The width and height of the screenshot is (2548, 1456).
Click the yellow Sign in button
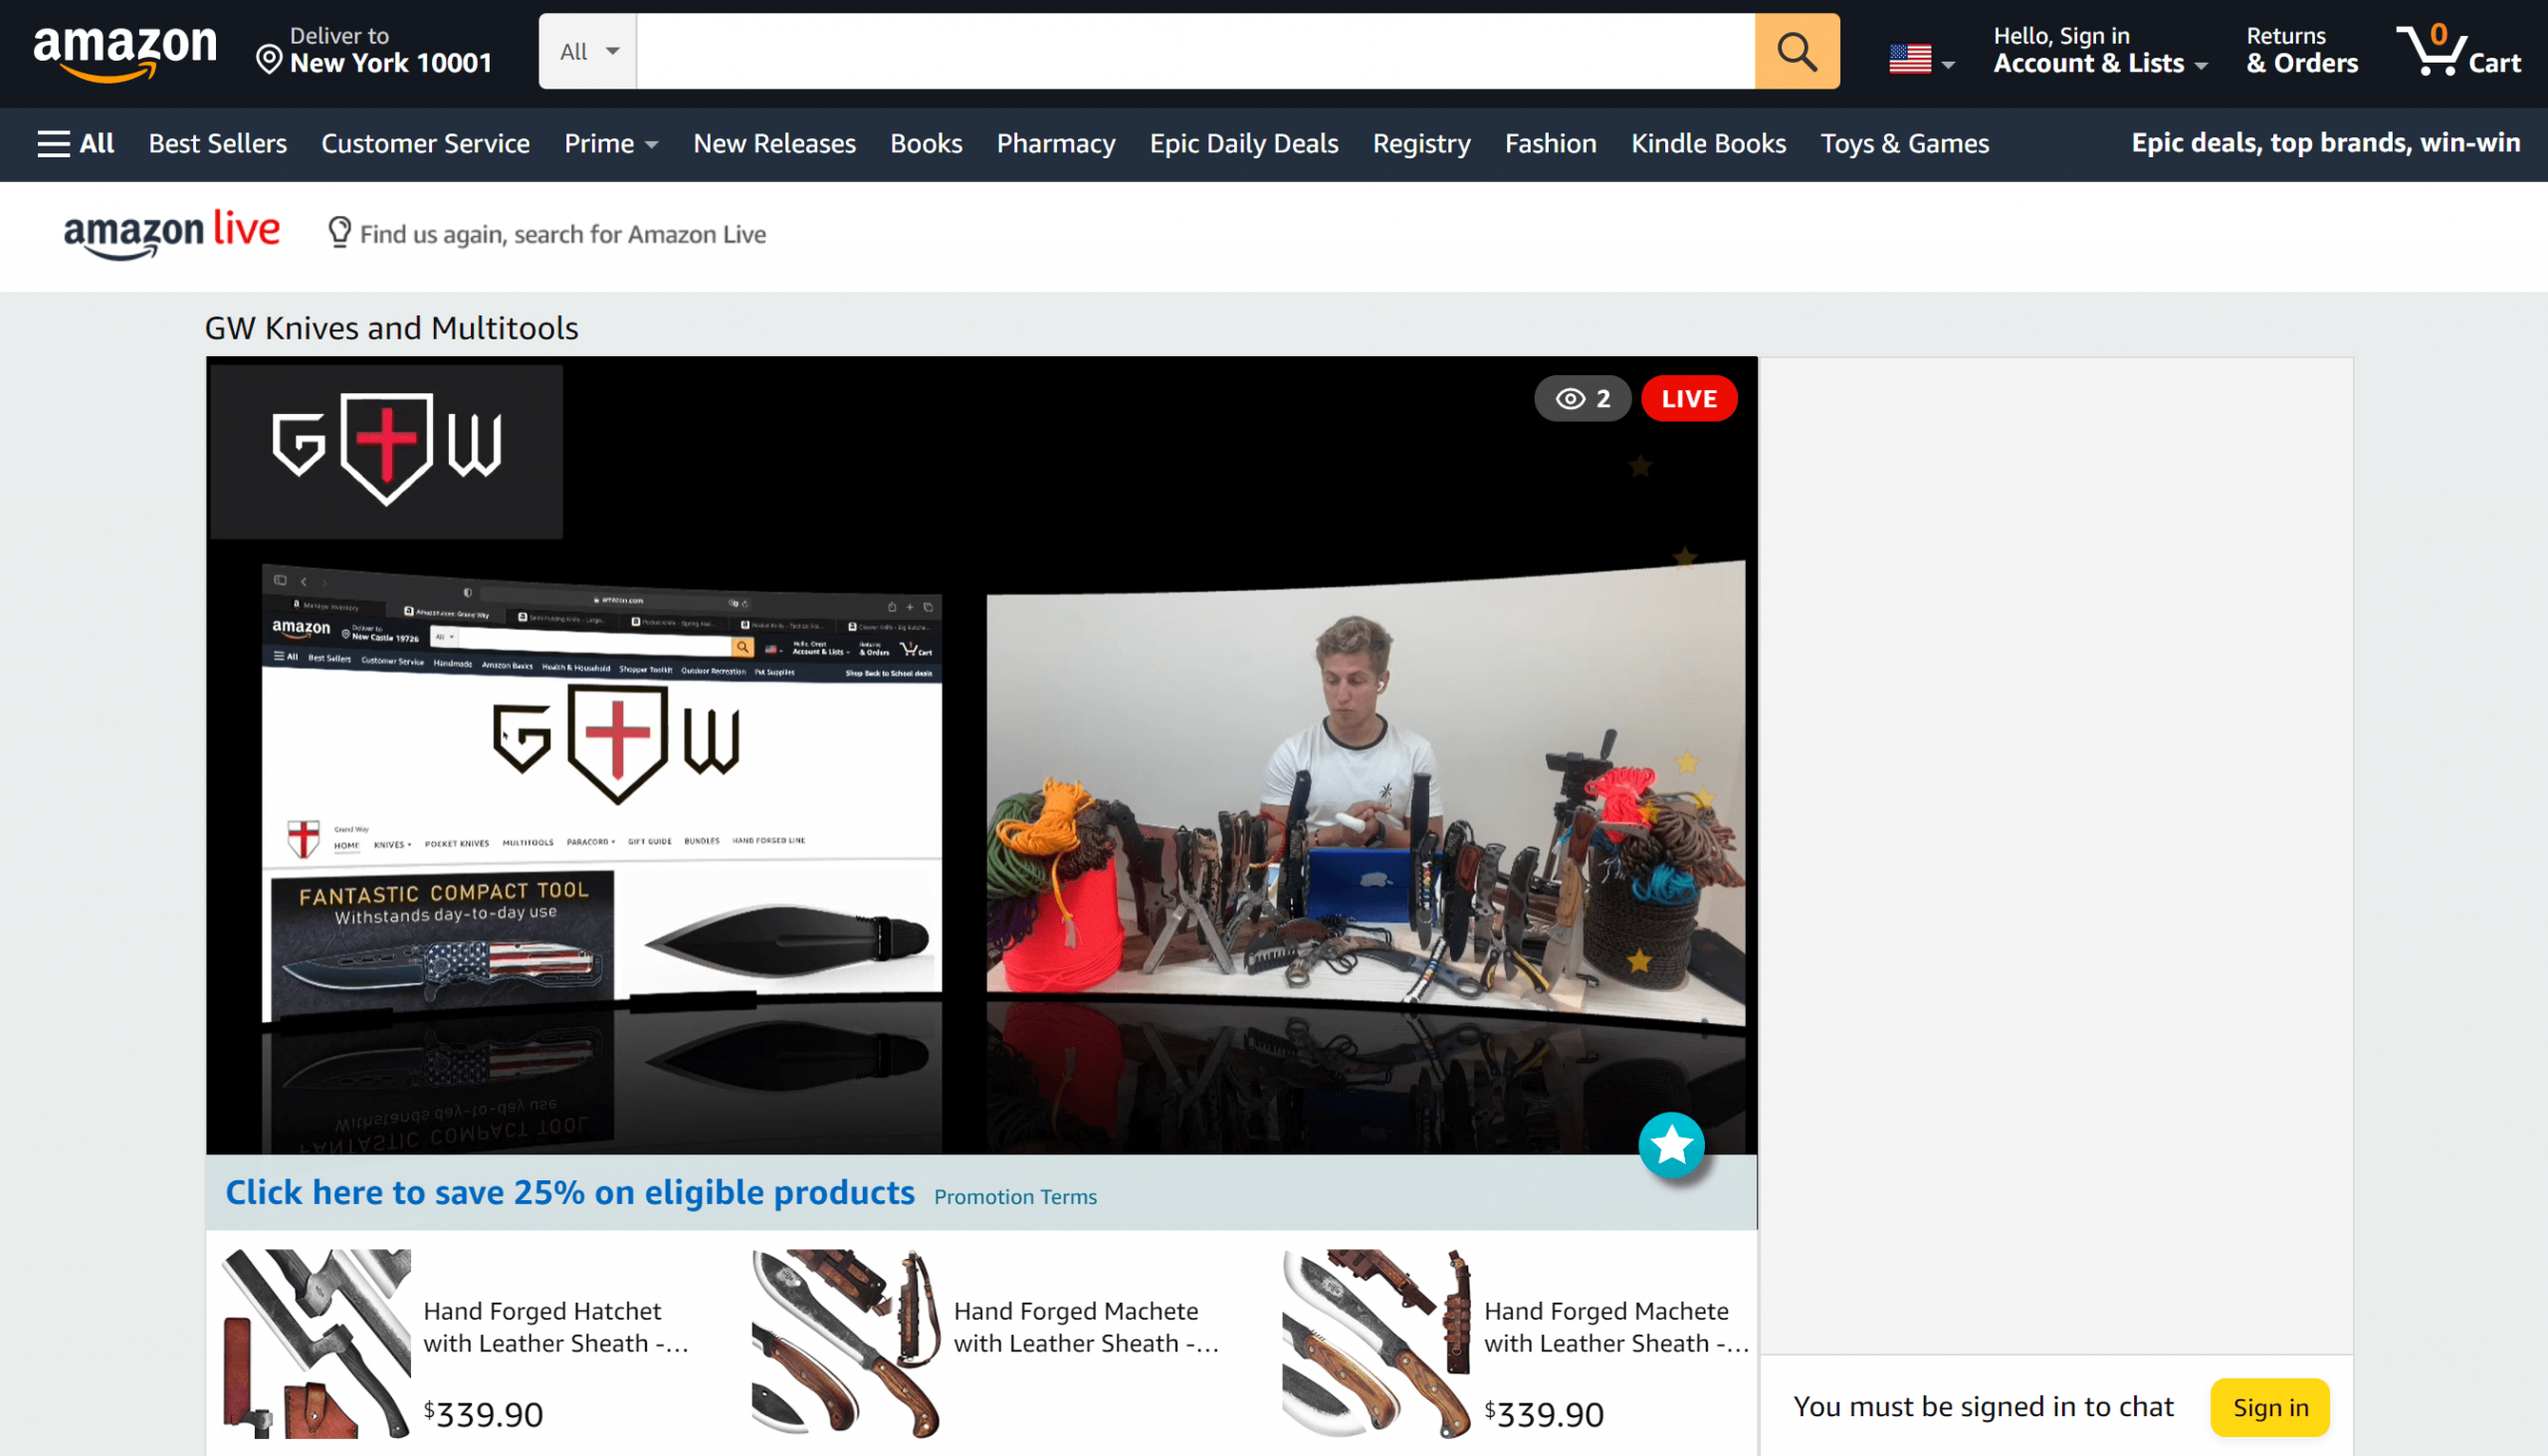tap(2269, 1407)
